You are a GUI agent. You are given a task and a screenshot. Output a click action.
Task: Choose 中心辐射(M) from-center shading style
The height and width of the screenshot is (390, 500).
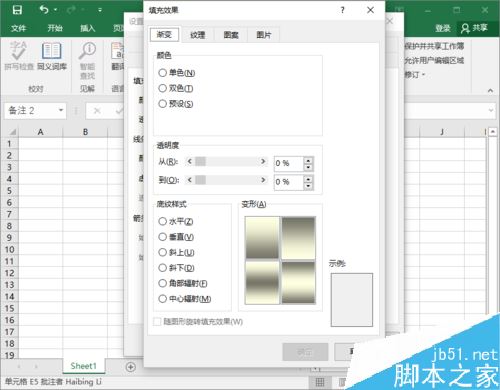(162, 299)
